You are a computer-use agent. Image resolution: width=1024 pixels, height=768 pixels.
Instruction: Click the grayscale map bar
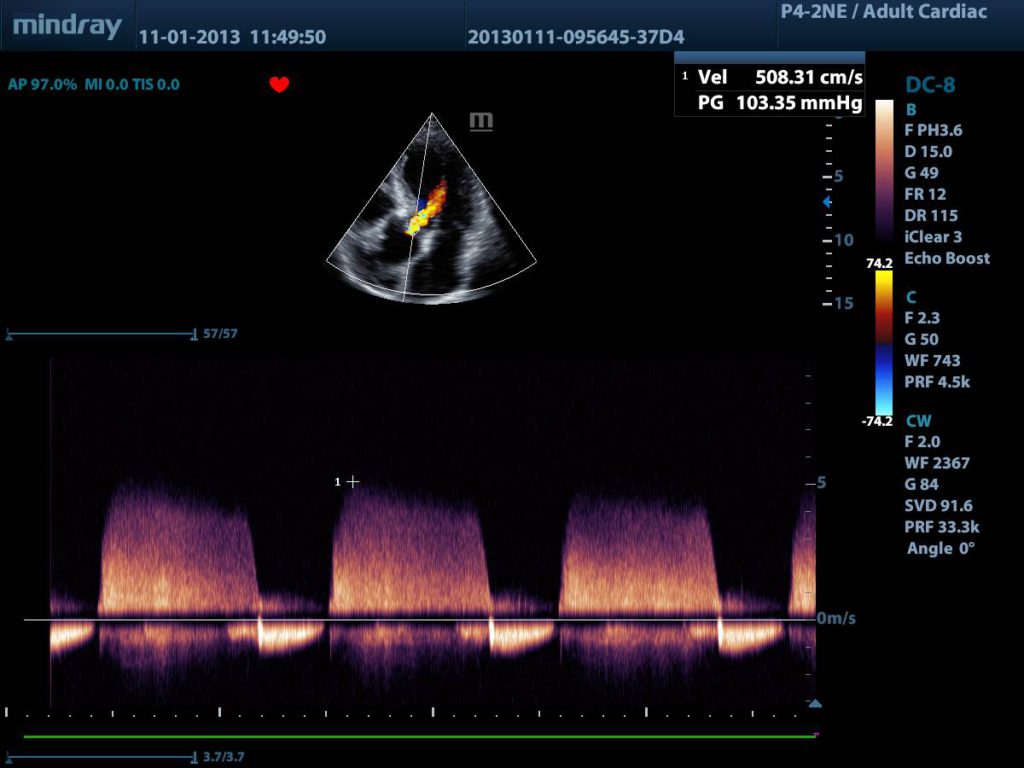pos(884,170)
